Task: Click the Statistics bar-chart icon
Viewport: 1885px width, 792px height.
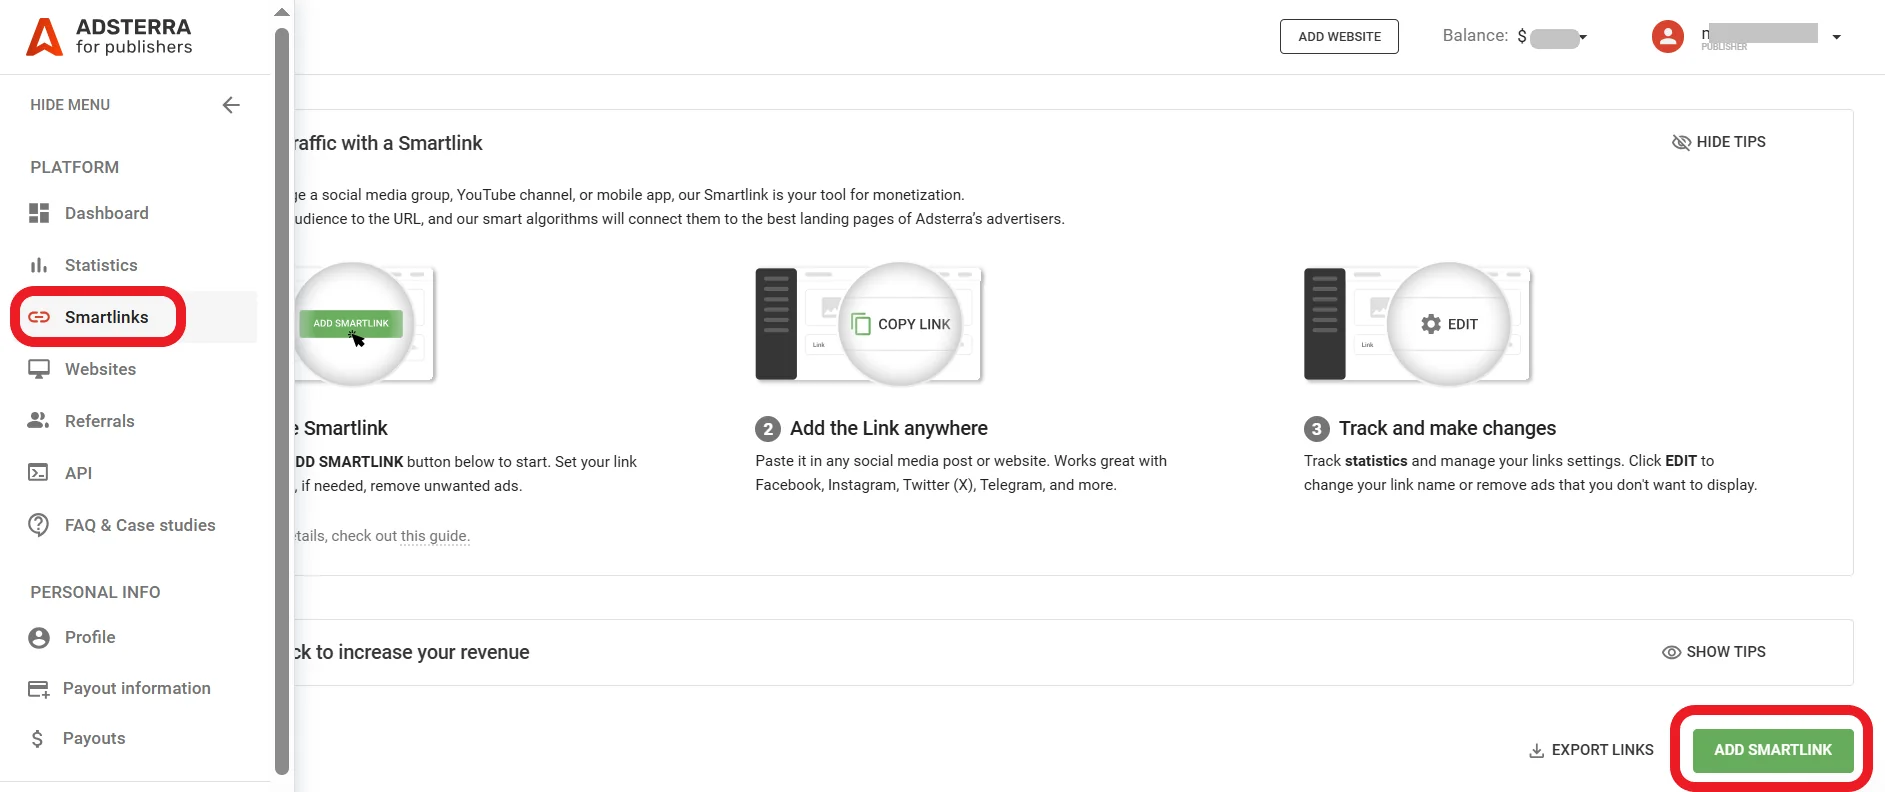Action: (x=38, y=265)
